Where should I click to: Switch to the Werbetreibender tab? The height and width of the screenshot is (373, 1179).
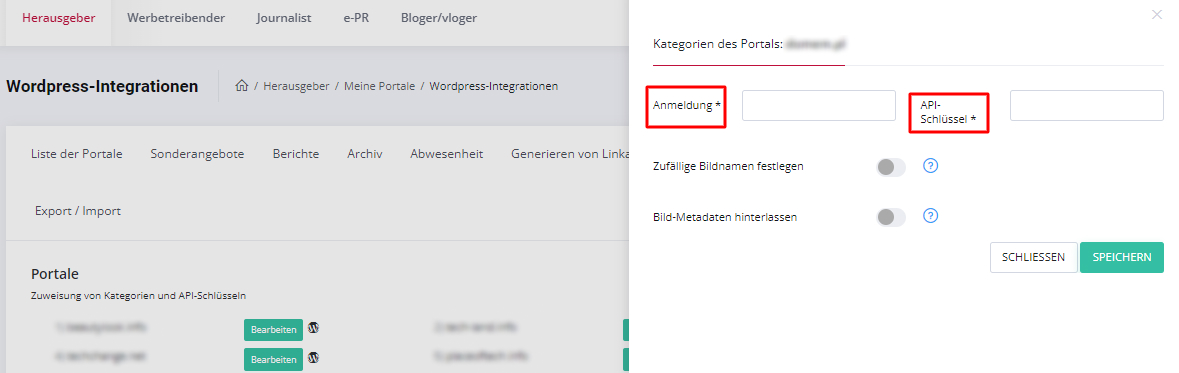tap(176, 18)
